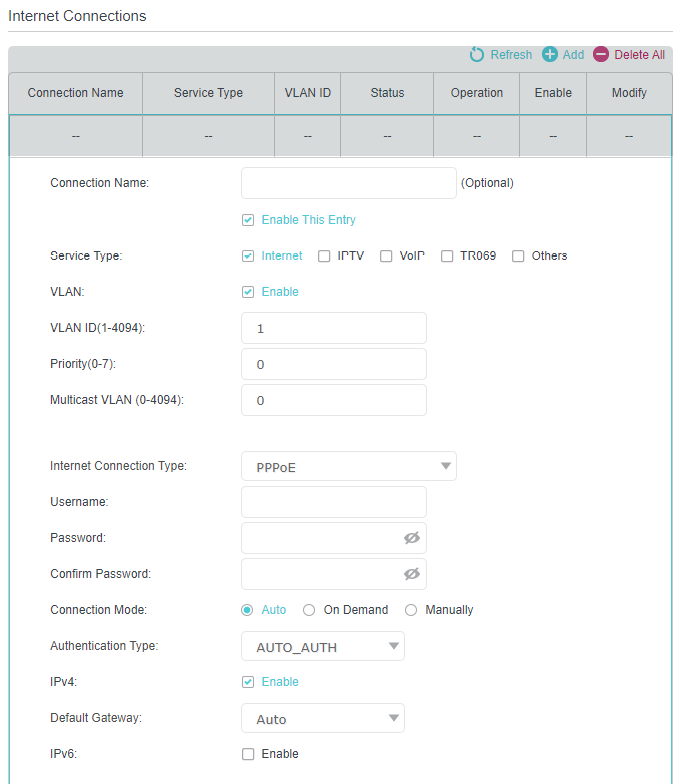Open the Default Gateway dropdown
This screenshot has width=681, height=784.
point(323,718)
